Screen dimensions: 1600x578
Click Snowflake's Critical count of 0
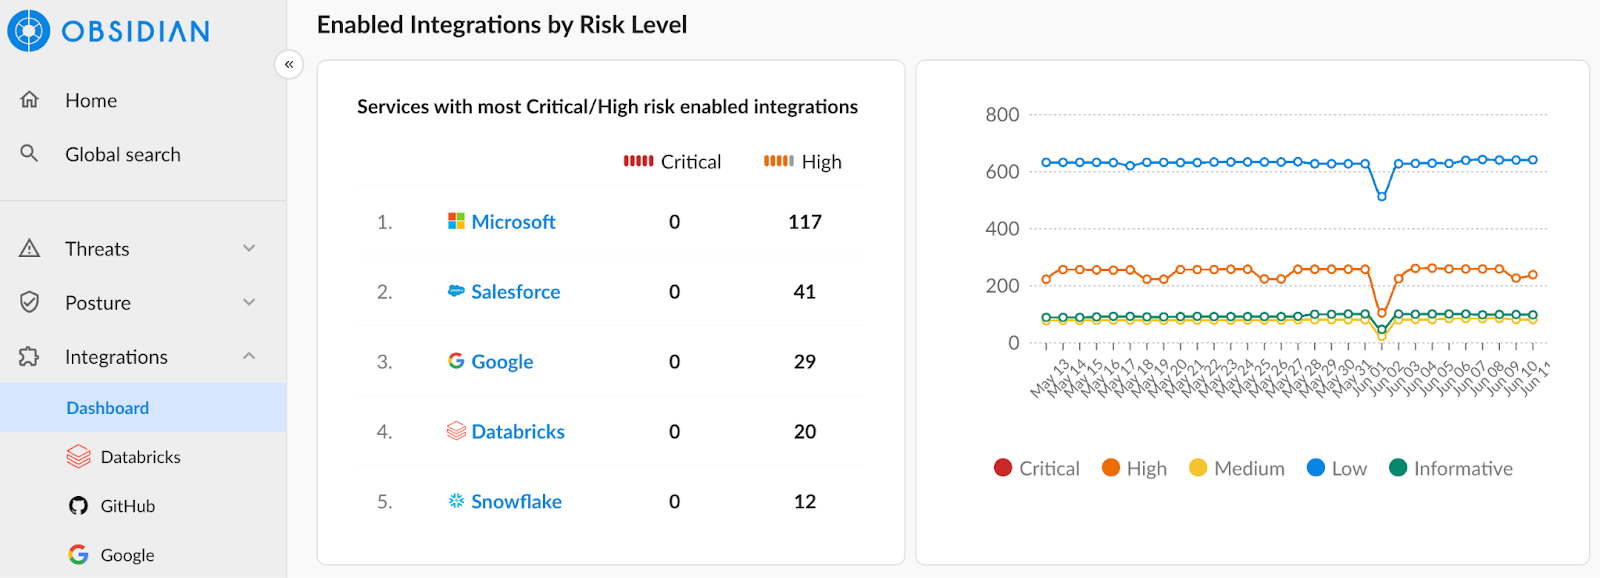675,502
